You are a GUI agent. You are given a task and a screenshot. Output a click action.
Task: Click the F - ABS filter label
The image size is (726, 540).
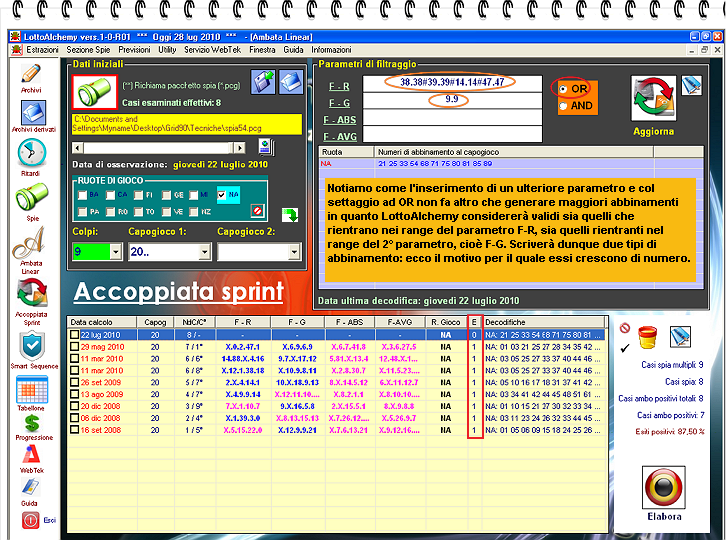[x=339, y=120]
